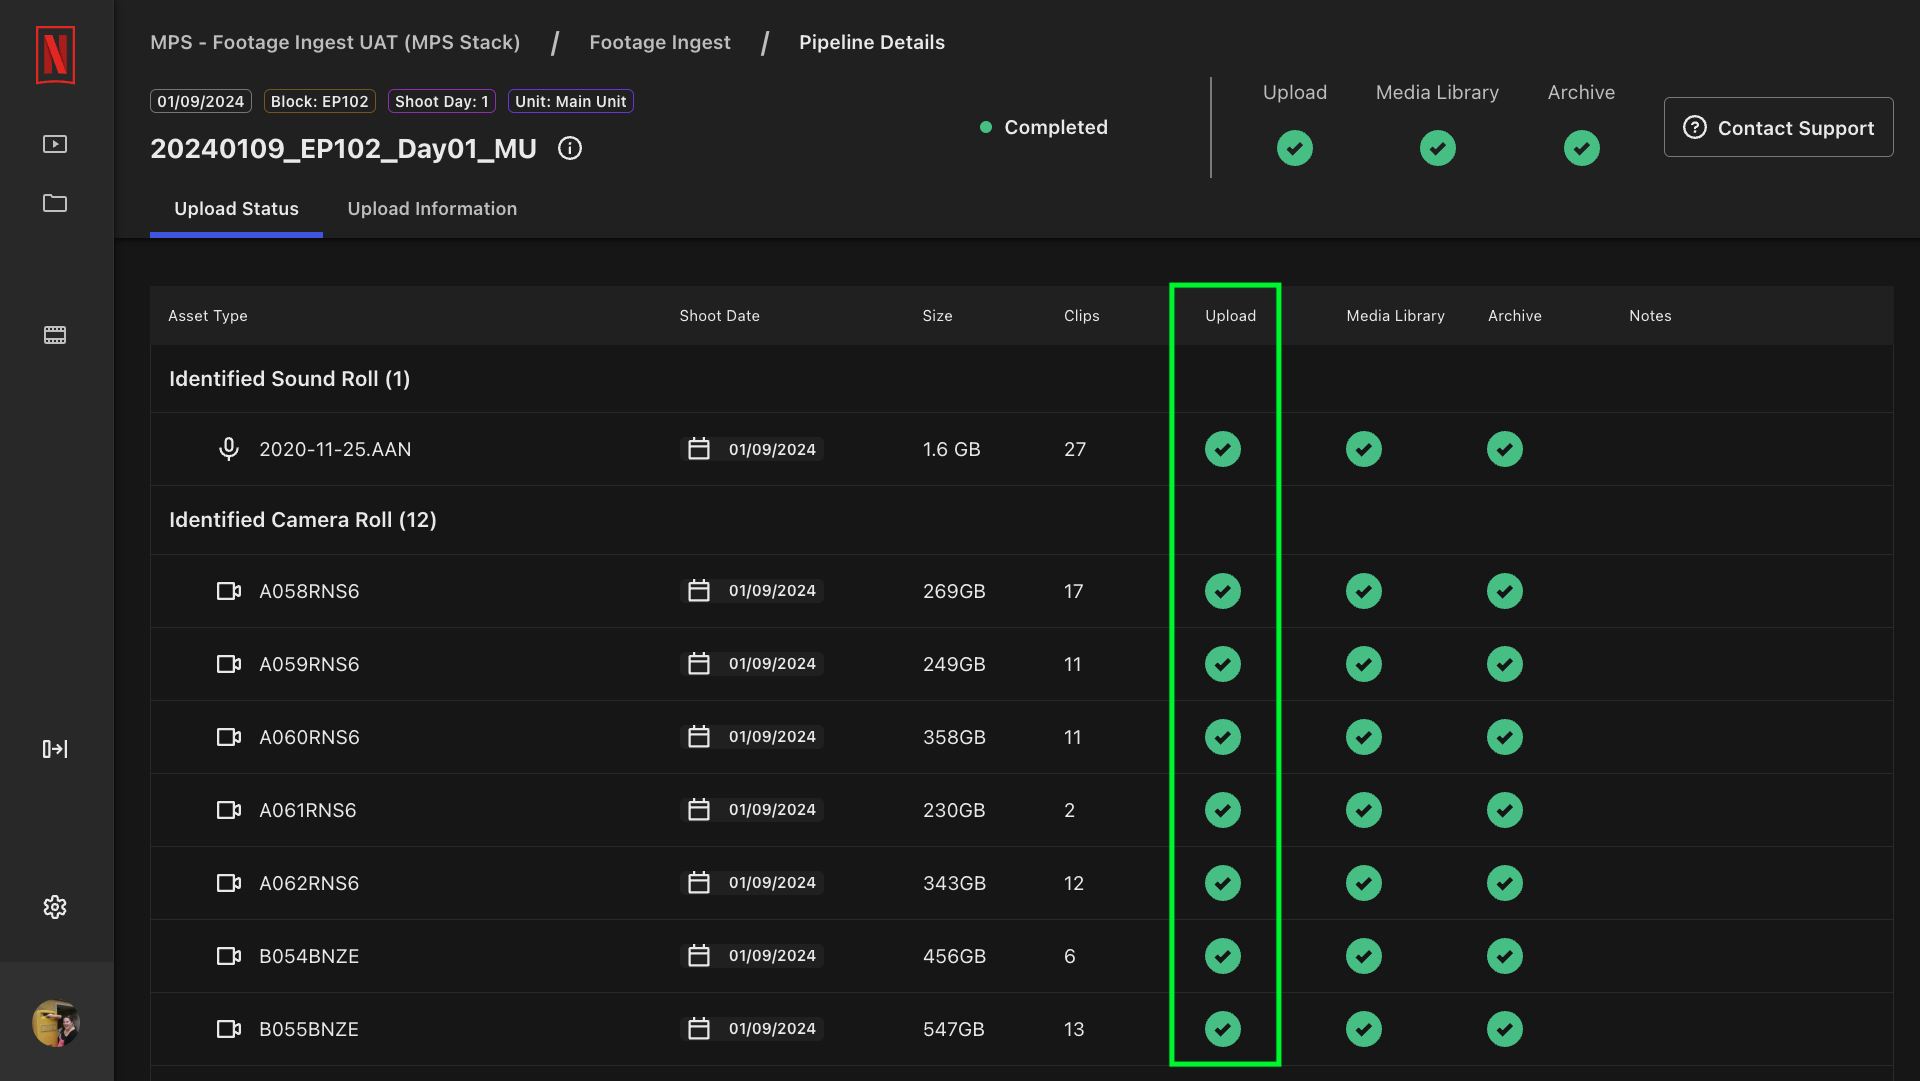Image resolution: width=1920 pixels, height=1081 pixels.
Task: Open the video player sidebar icon
Action: [55, 144]
